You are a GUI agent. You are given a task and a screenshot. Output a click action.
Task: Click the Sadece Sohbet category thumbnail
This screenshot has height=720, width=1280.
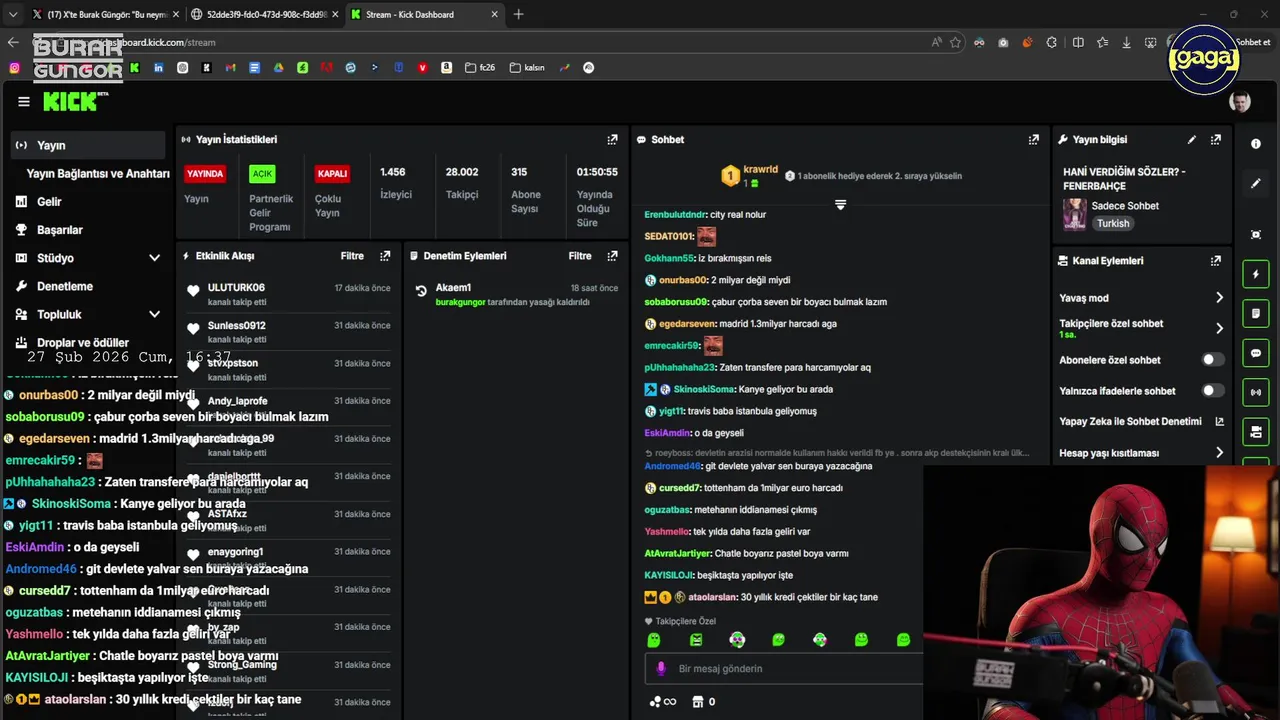(1074, 214)
